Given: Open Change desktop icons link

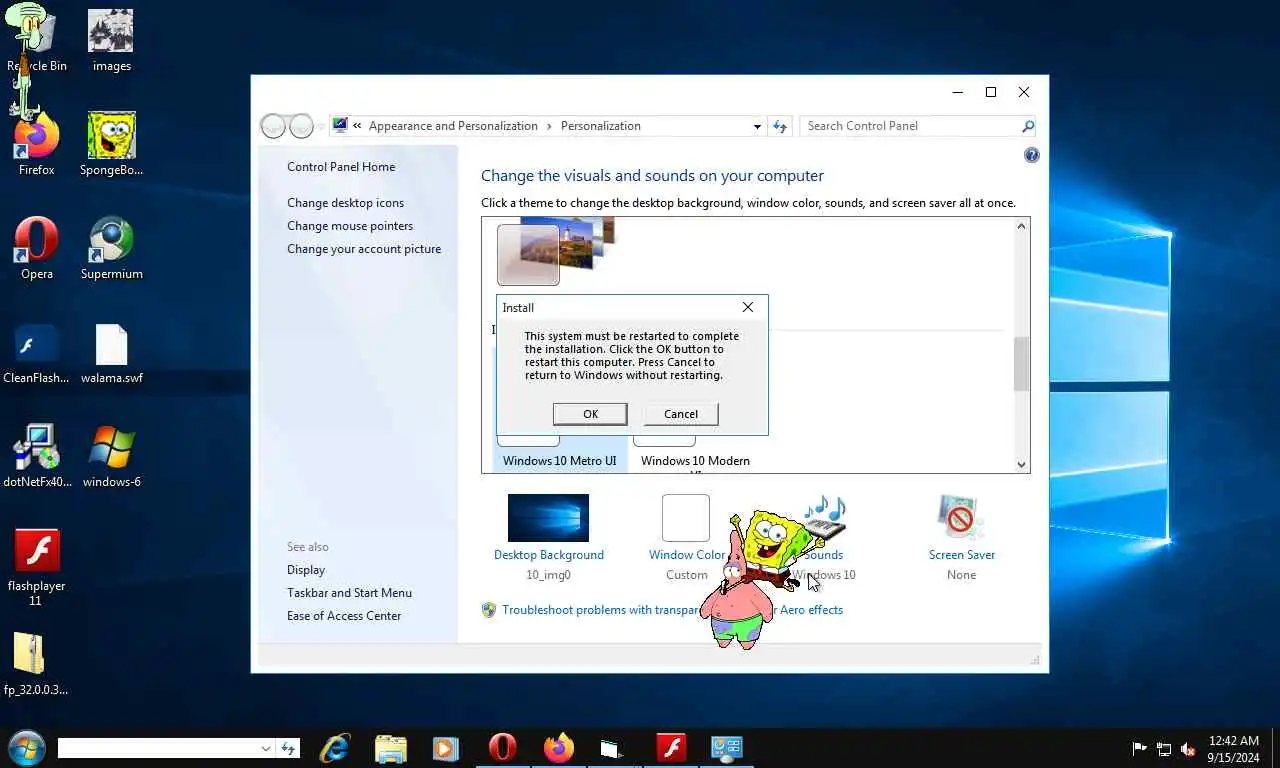Looking at the screenshot, I should 345,203.
